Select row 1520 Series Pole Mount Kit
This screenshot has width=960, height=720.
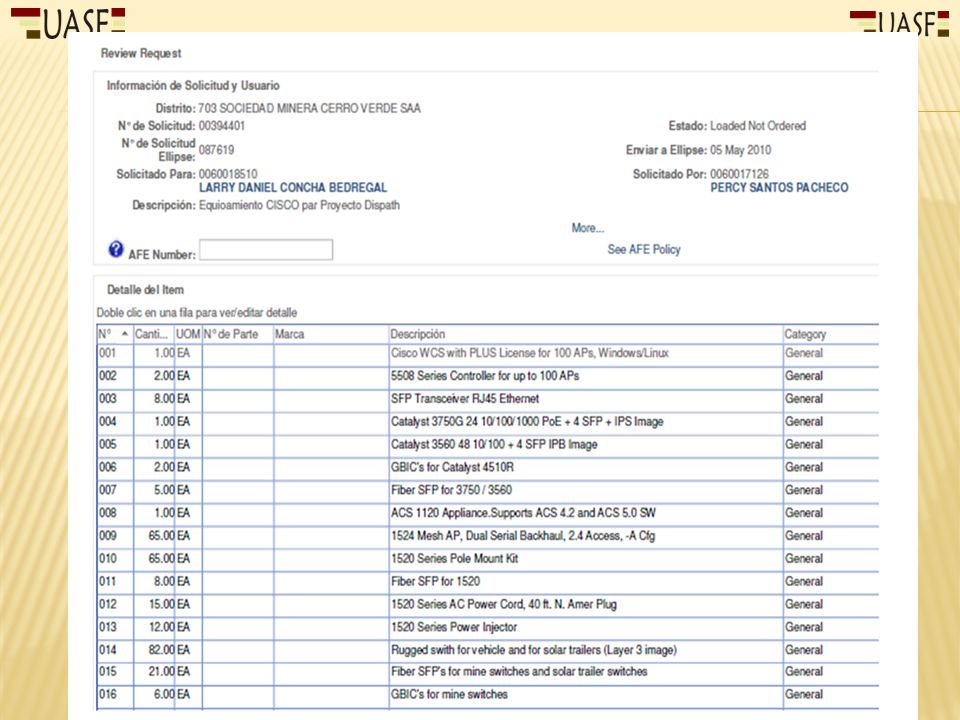coord(488,559)
